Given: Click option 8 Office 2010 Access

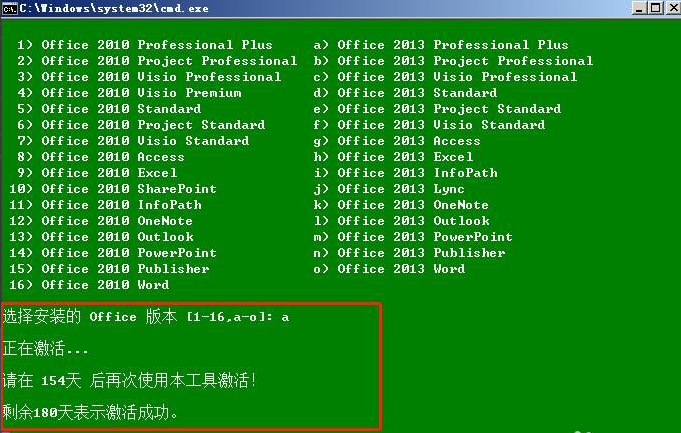Looking at the screenshot, I should (x=113, y=157).
